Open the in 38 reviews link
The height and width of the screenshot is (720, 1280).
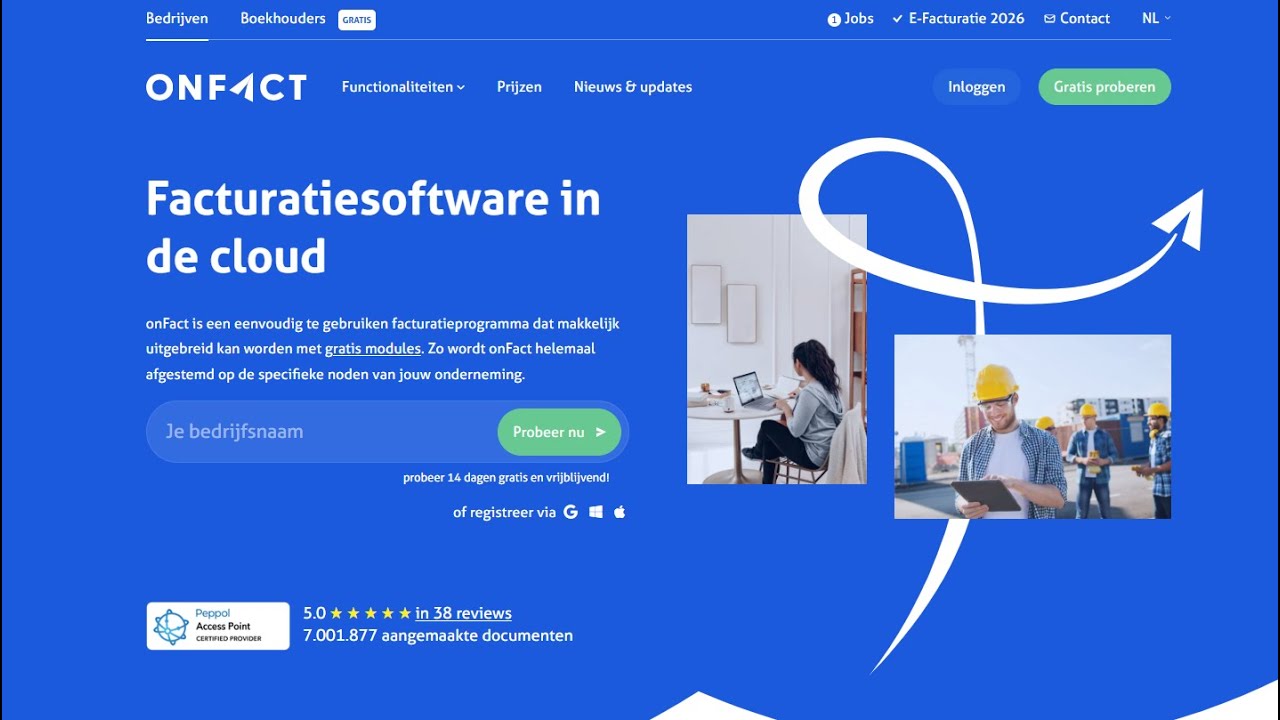tap(463, 613)
